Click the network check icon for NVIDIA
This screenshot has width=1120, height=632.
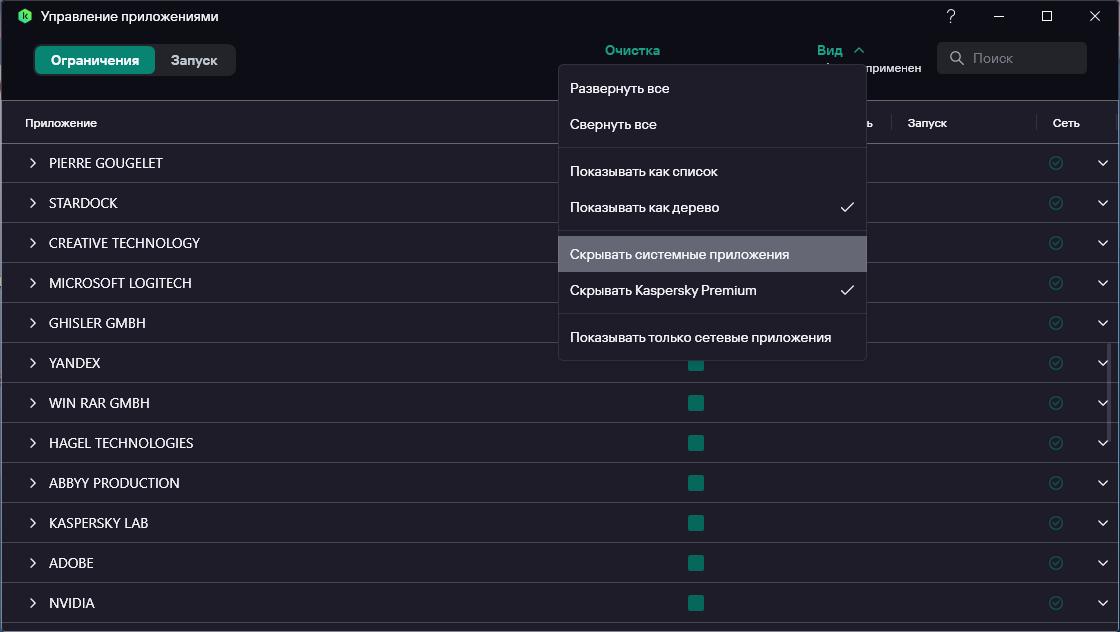pyautogui.click(x=1055, y=603)
